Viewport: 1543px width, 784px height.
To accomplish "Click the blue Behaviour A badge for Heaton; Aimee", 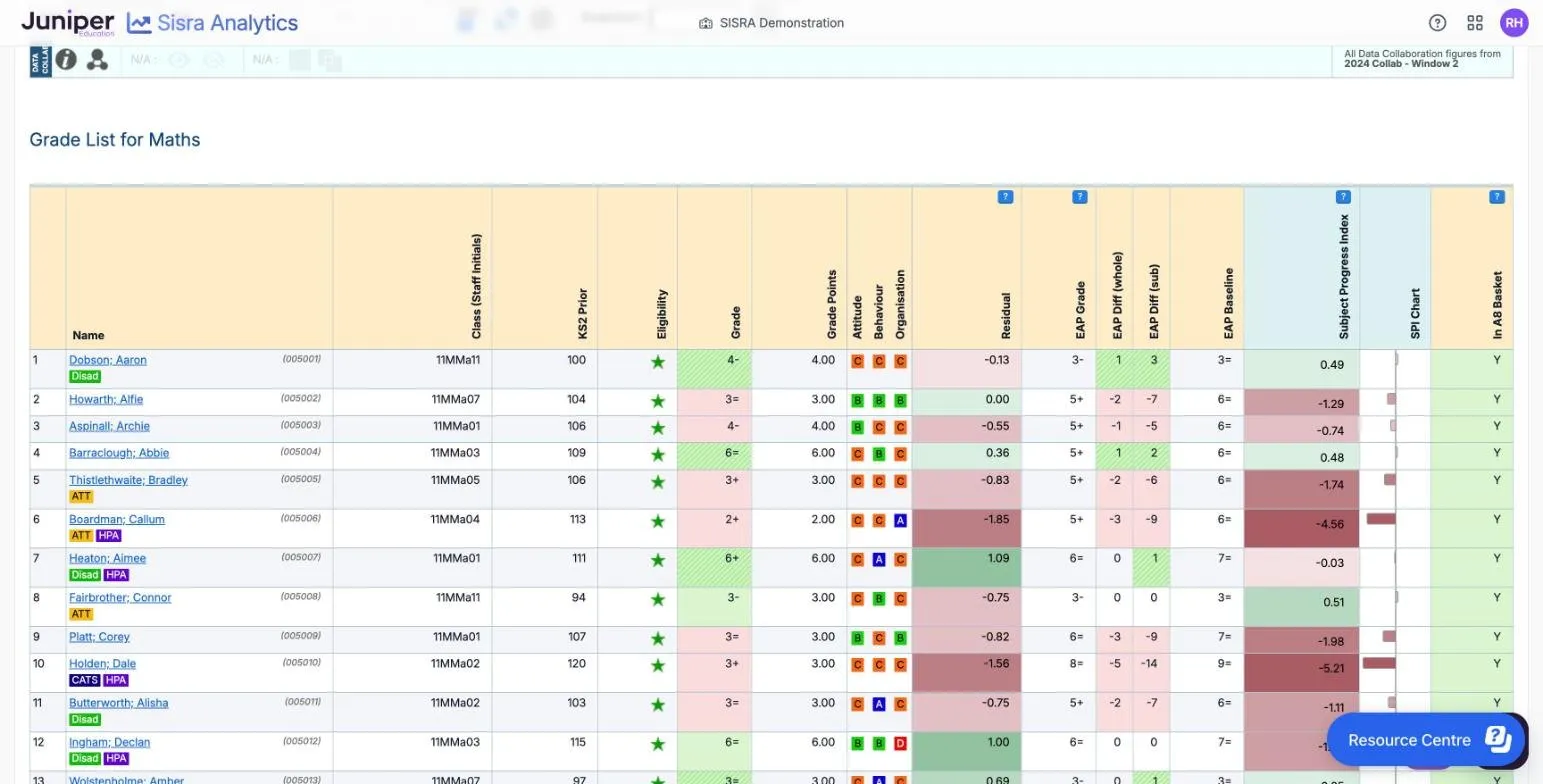I will click(879, 559).
